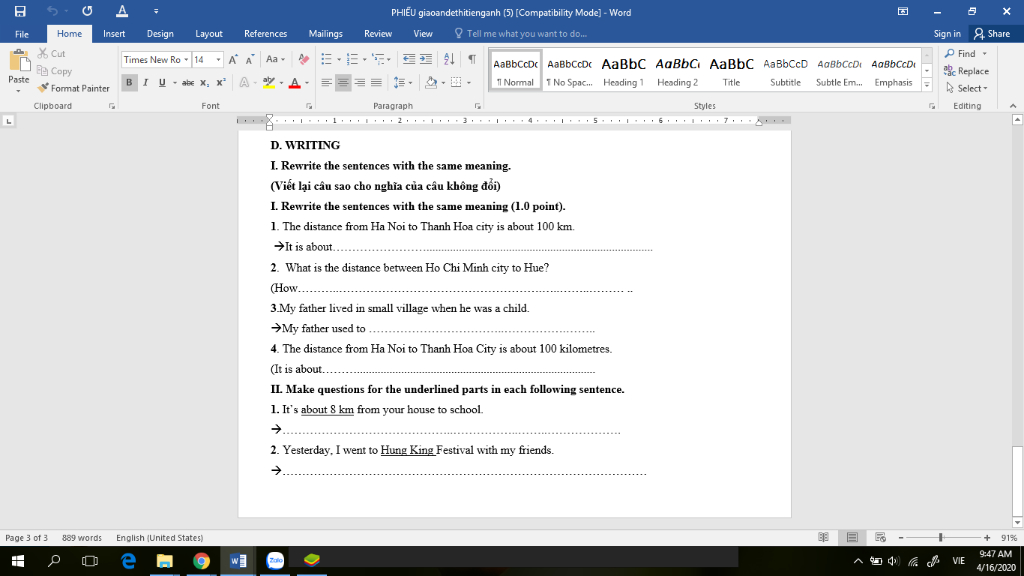Image resolution: width=1024 pixels, height=576 pixels.
Task: Apply subscript formatting
Action: click(x=204, y=82)
